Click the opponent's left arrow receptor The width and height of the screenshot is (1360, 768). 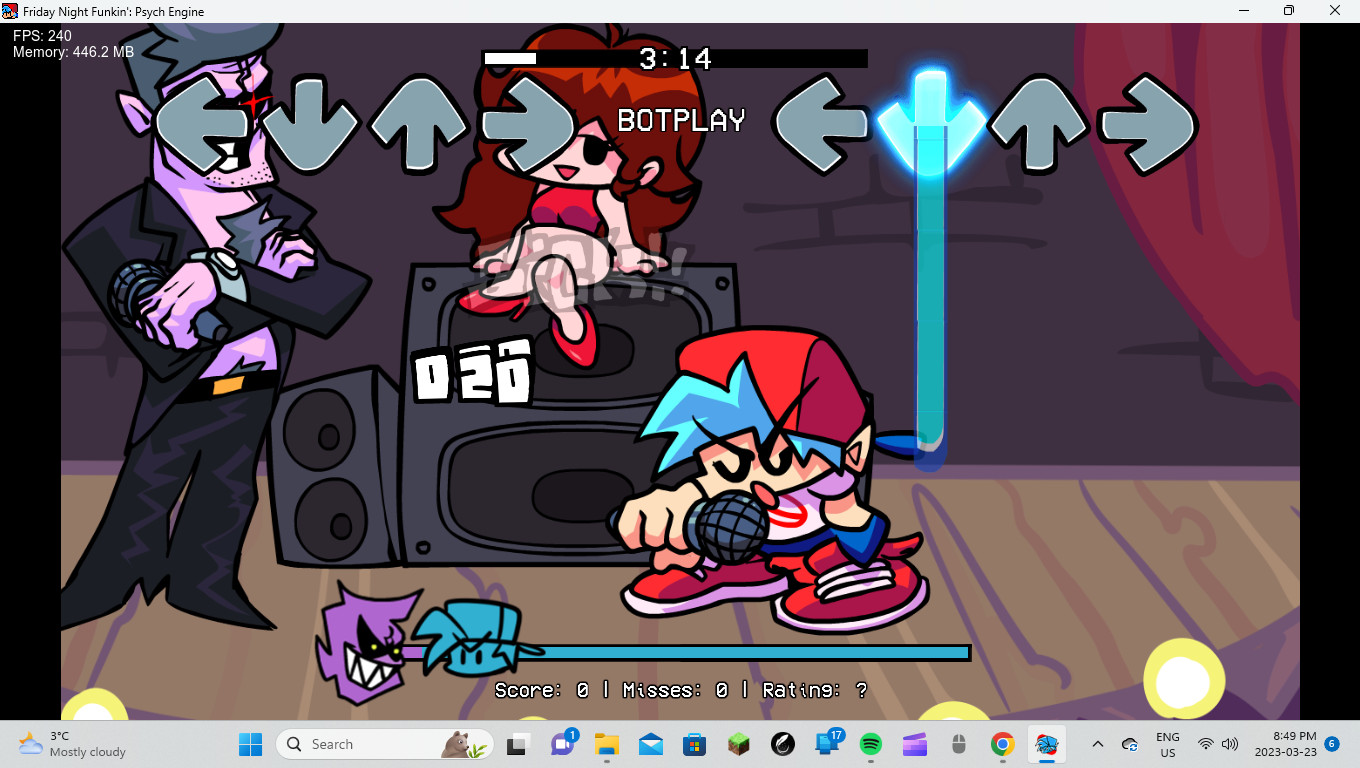pyautogui.click(x=202, y=123)
